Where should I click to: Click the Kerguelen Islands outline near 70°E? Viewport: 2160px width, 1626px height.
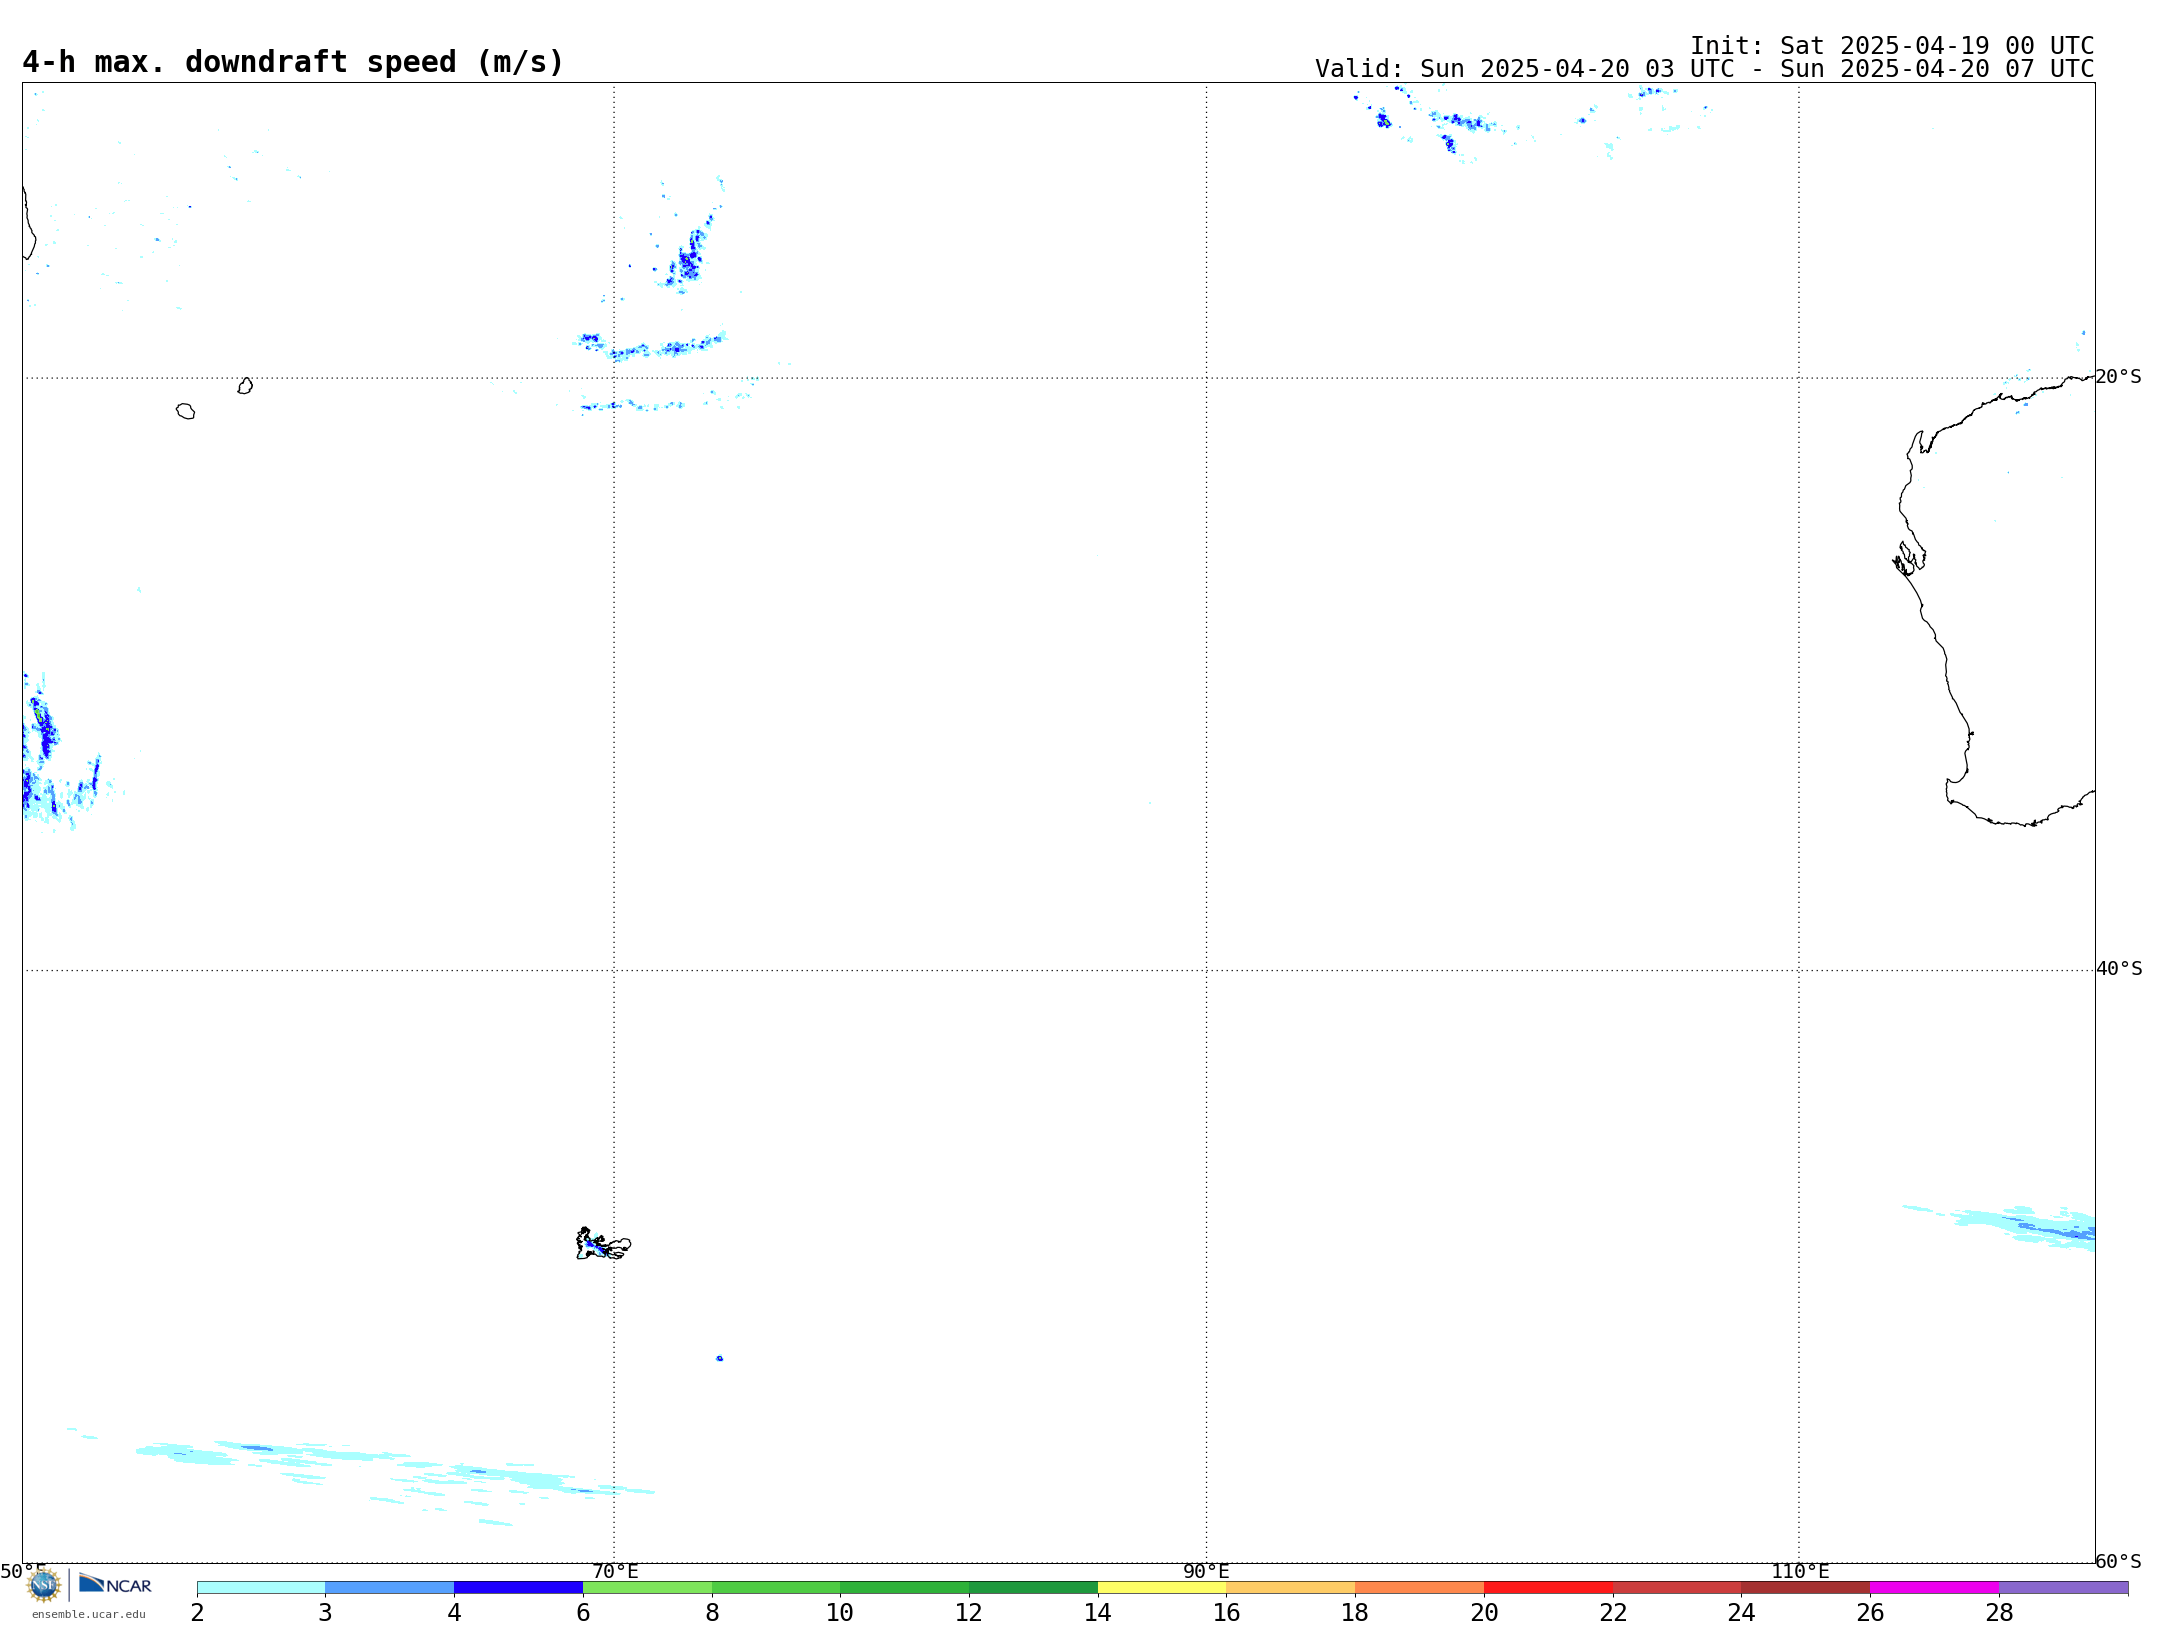[603, 1244]
